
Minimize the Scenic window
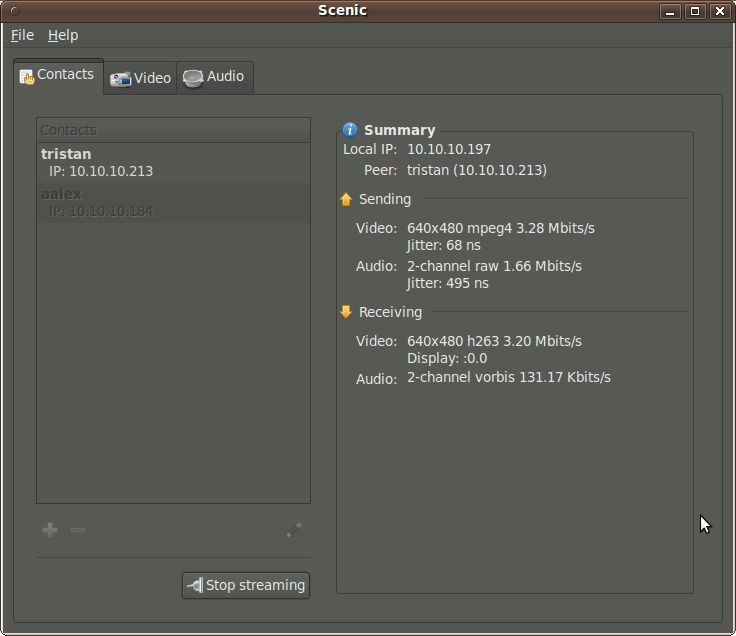671,11
